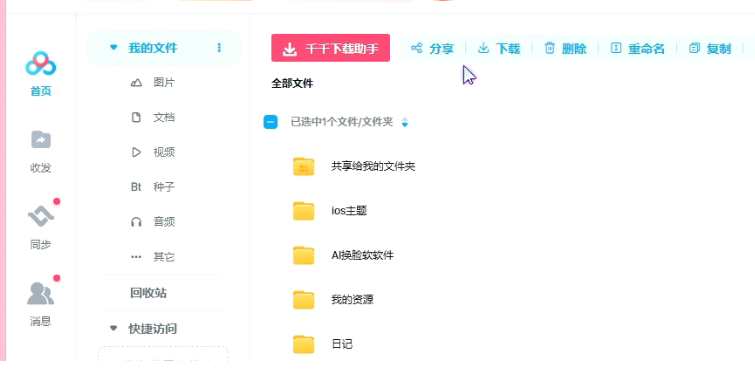Open the 回收站 recycle bin
Screen dimensions: 755x384
[148, 292]
